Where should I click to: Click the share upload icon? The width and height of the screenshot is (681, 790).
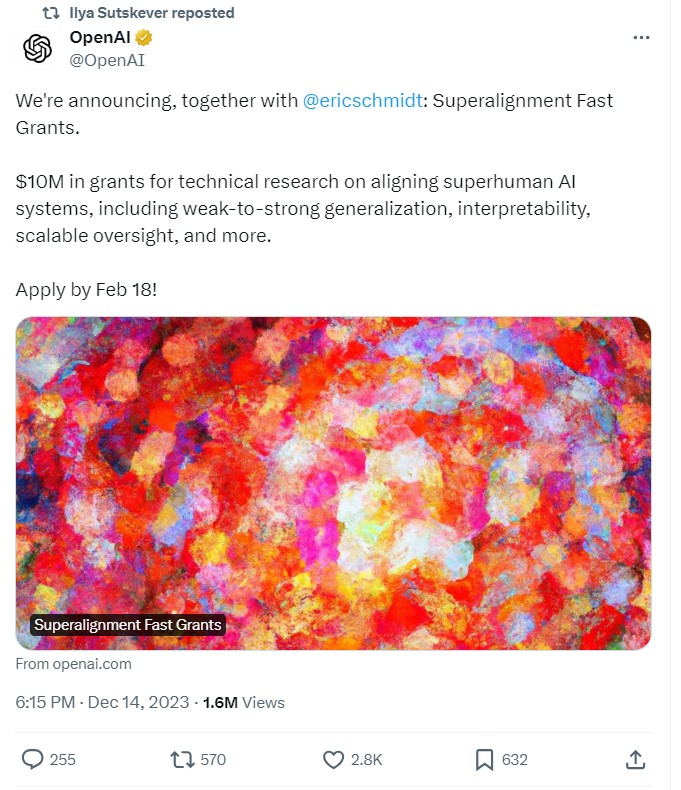[x=635, y=760]
